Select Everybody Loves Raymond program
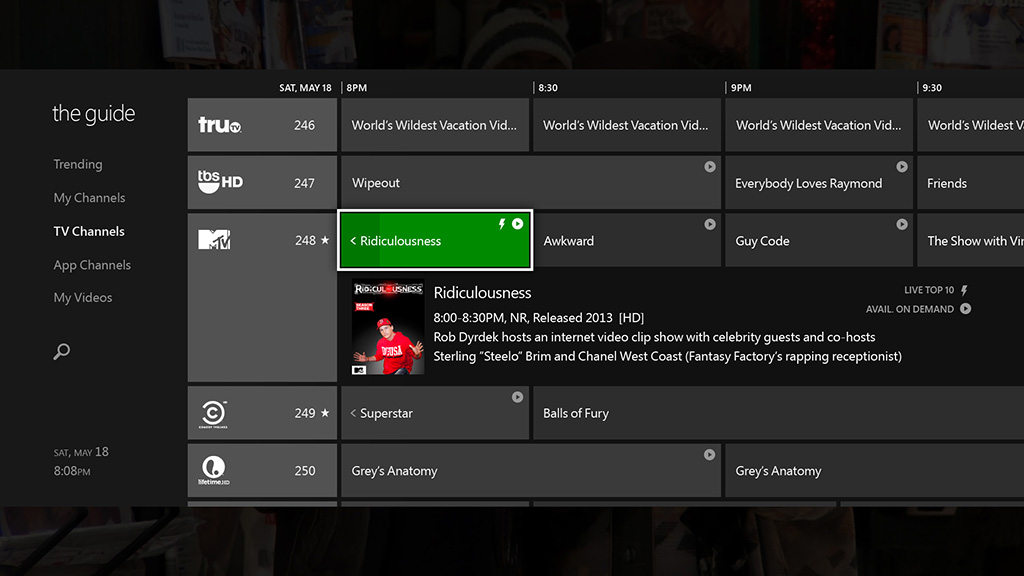The image size is (1024, 576). pos(808,183)
